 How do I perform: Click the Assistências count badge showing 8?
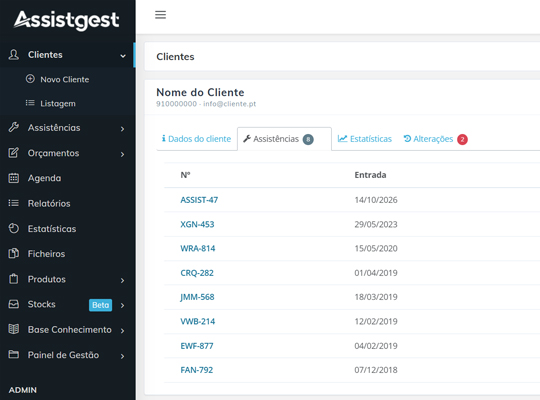point(308,140)
